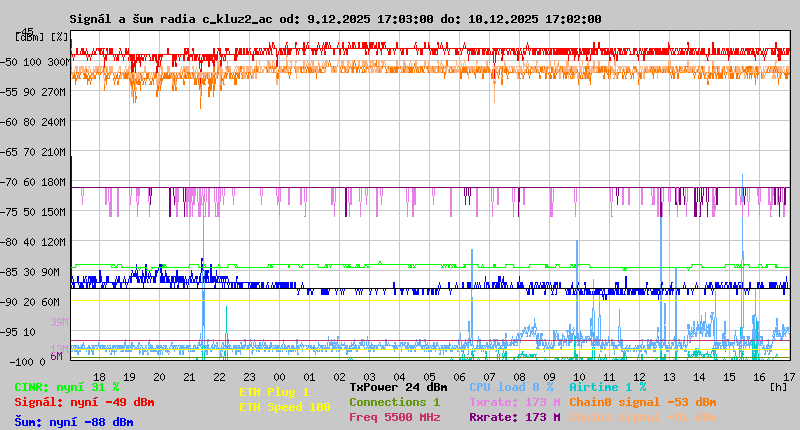Viewport: 800px width, 430px height.
Task: Click the '21' hour tick label
Action: click(189, 377)
